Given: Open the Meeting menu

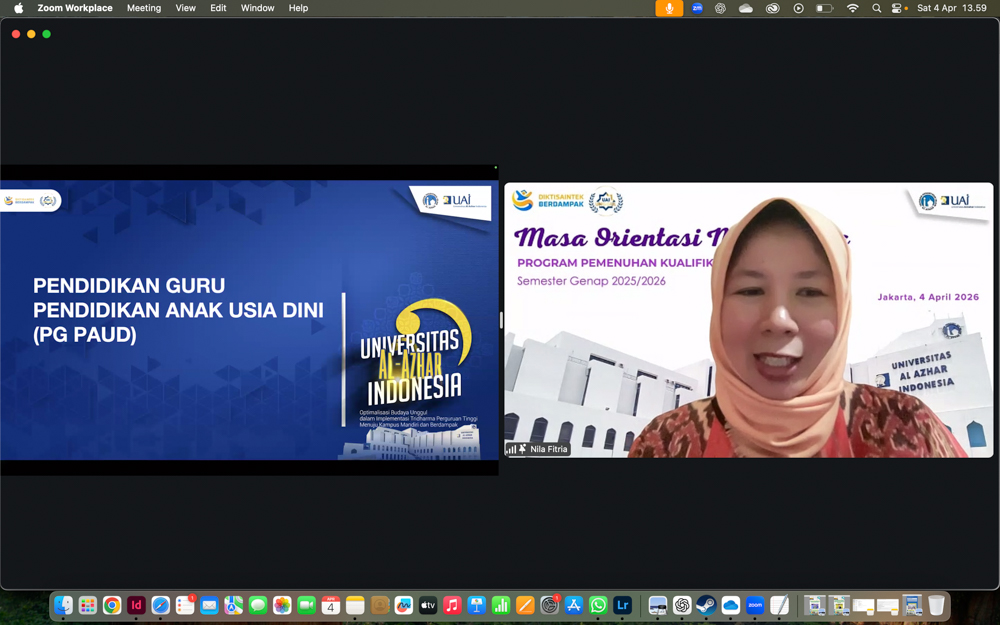Looking at the screenshot, I should coord(144,8).
